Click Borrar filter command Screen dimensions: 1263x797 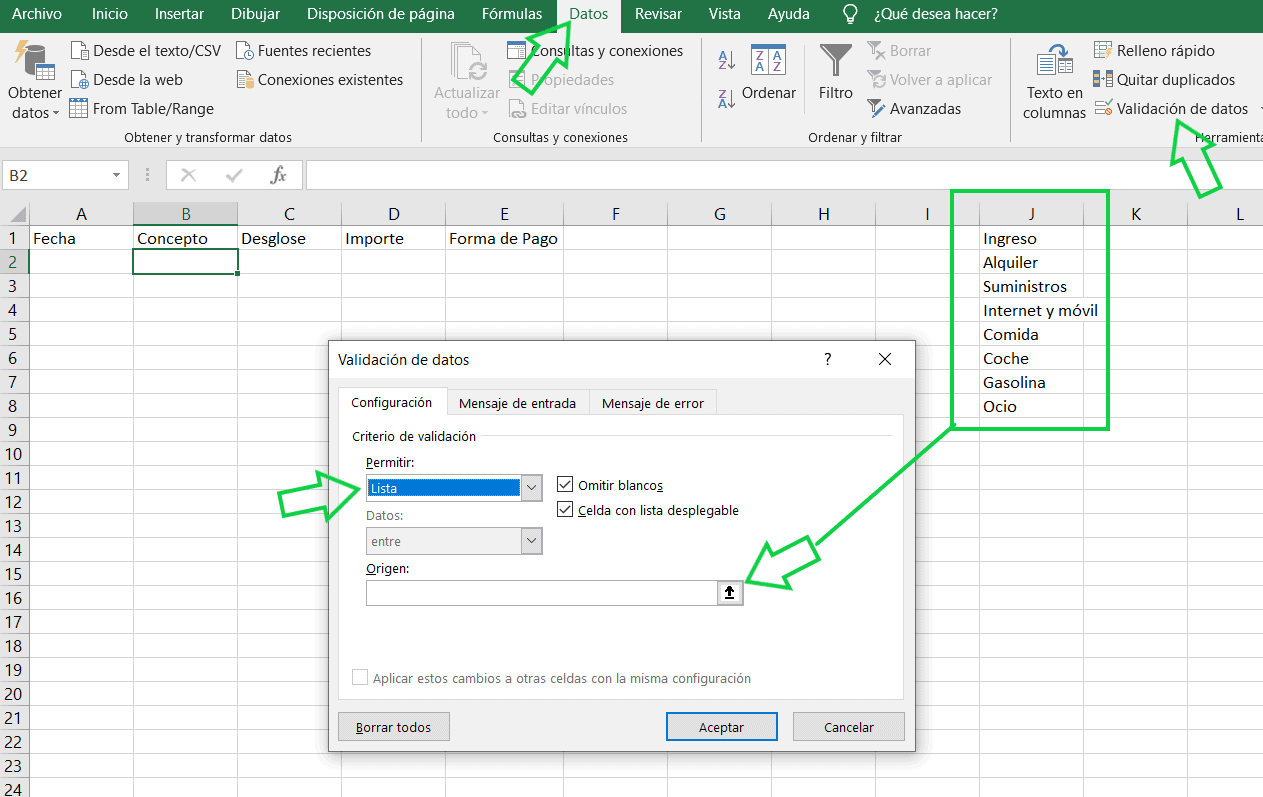pos(899,51)
